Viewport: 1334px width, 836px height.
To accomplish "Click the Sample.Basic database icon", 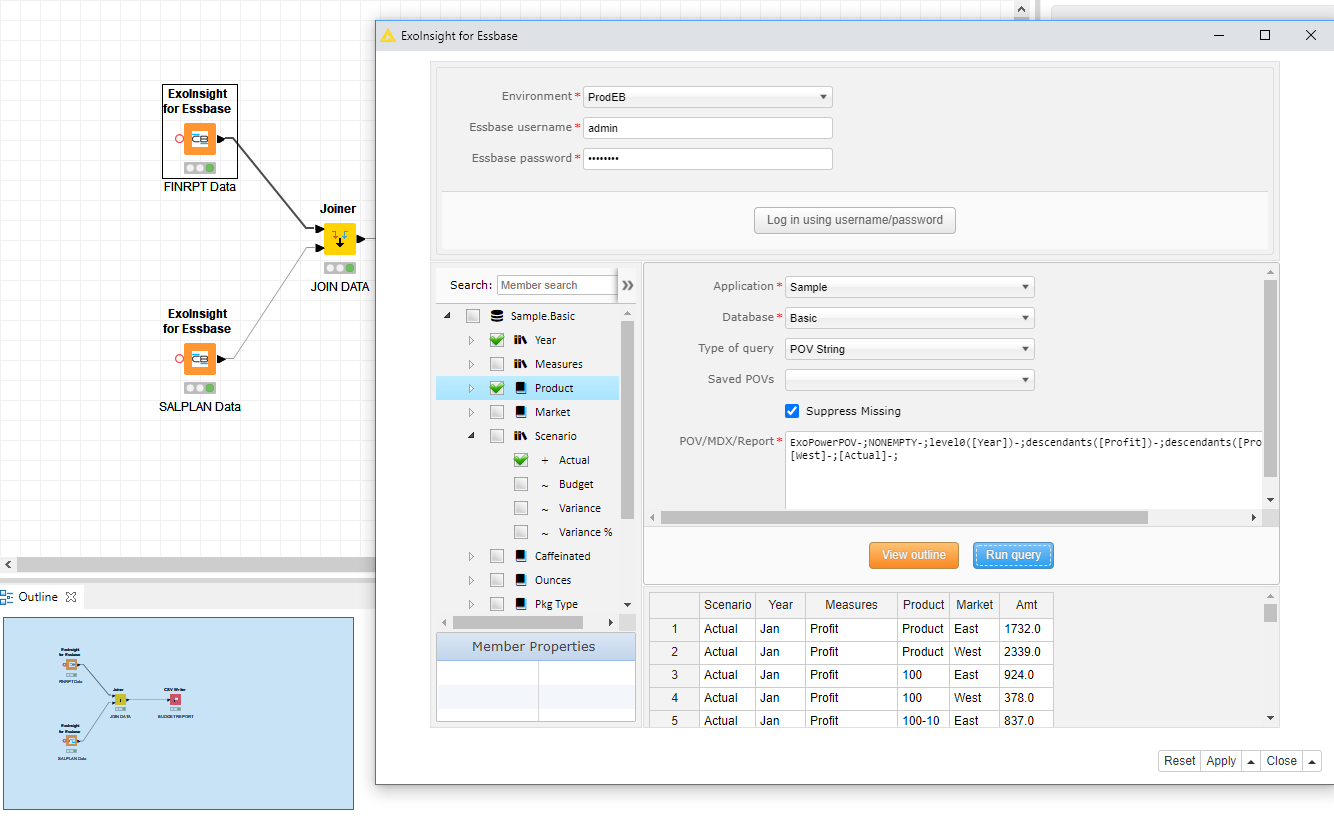I will pos(497,316).
